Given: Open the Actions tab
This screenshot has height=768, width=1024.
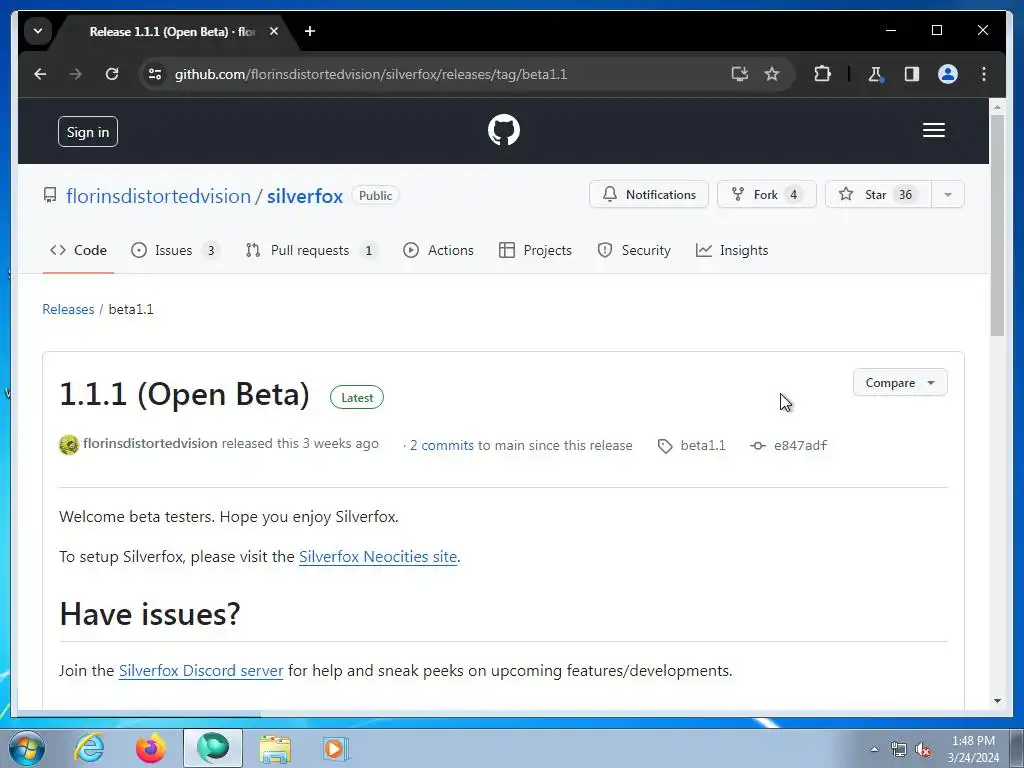Looking at the screenshot, I should (x=438, y=250).
